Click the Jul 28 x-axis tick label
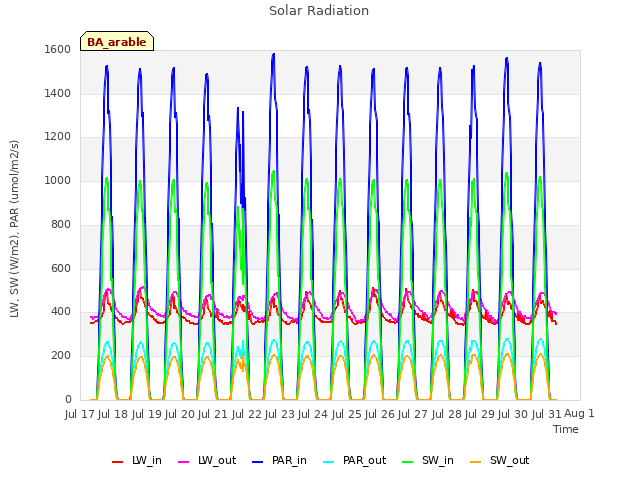Viewport: 640px width, 480px height. click(x=447, y=414)
